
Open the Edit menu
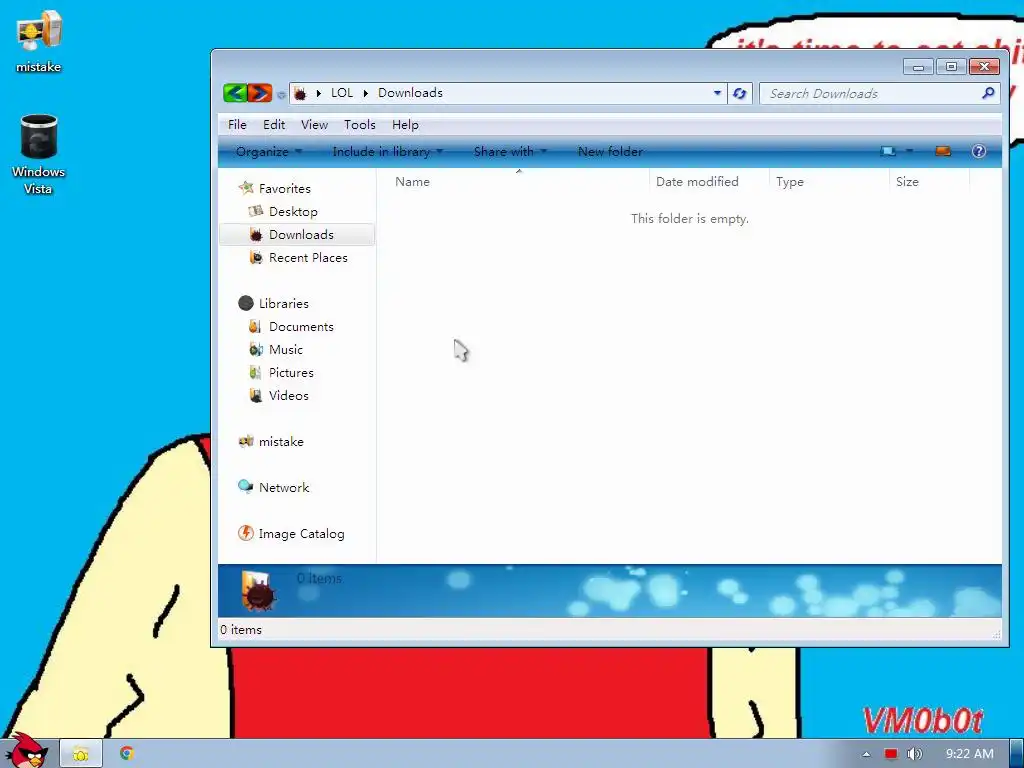(x=274, y=125)
